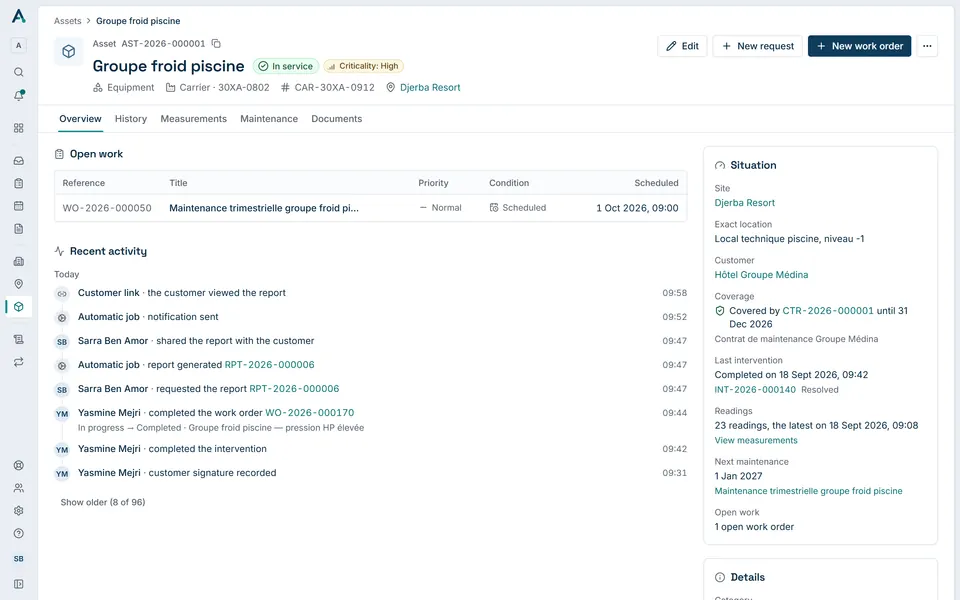Open the workspace switcher labeled A
Viewport: 960px width, 600px height.
pyautogui.click(x=18, y=45)
